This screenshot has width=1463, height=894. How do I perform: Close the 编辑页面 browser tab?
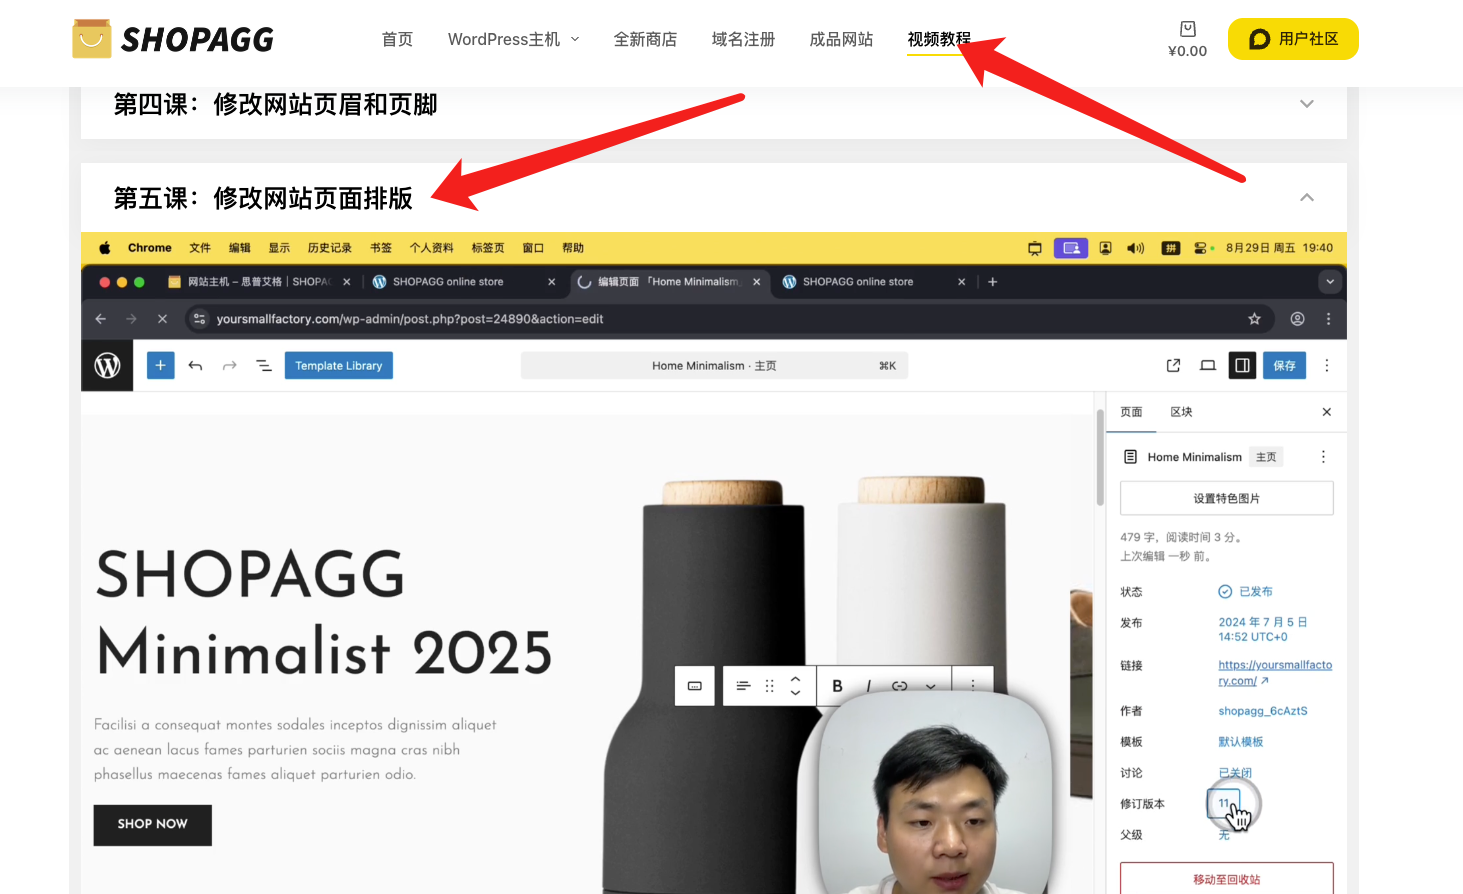[757, 282]
